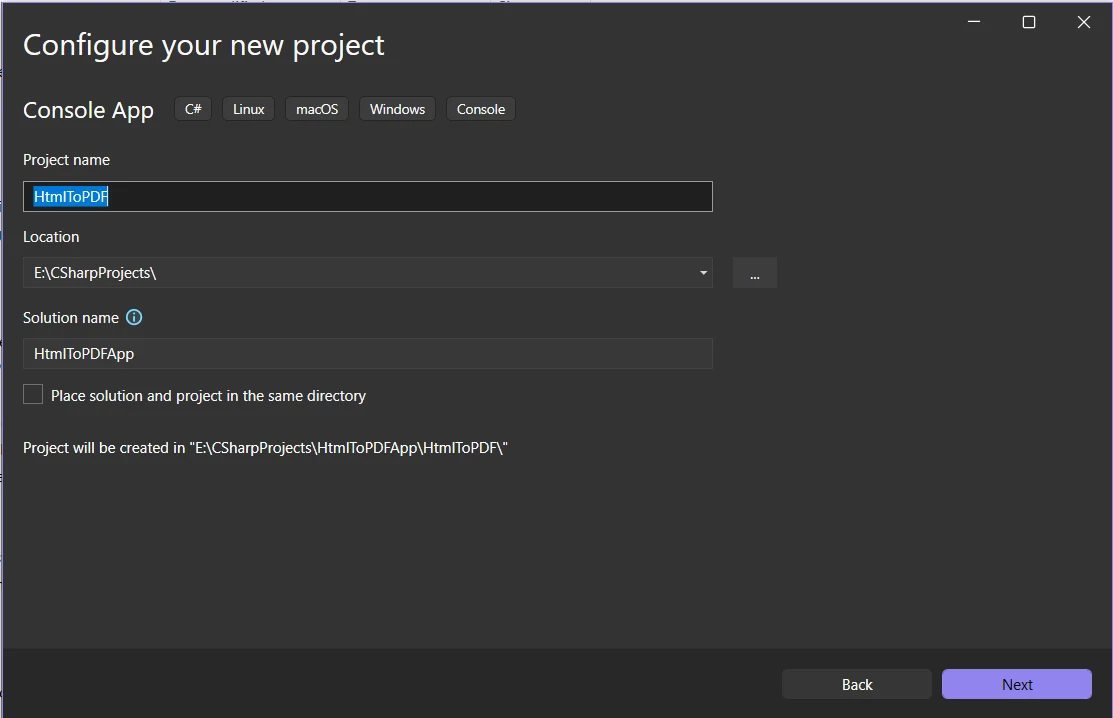The width and height of the screenshot is (1113, 718).
Task: Click the "Place solution and project" checkbox label
Action: pos(208,396)
